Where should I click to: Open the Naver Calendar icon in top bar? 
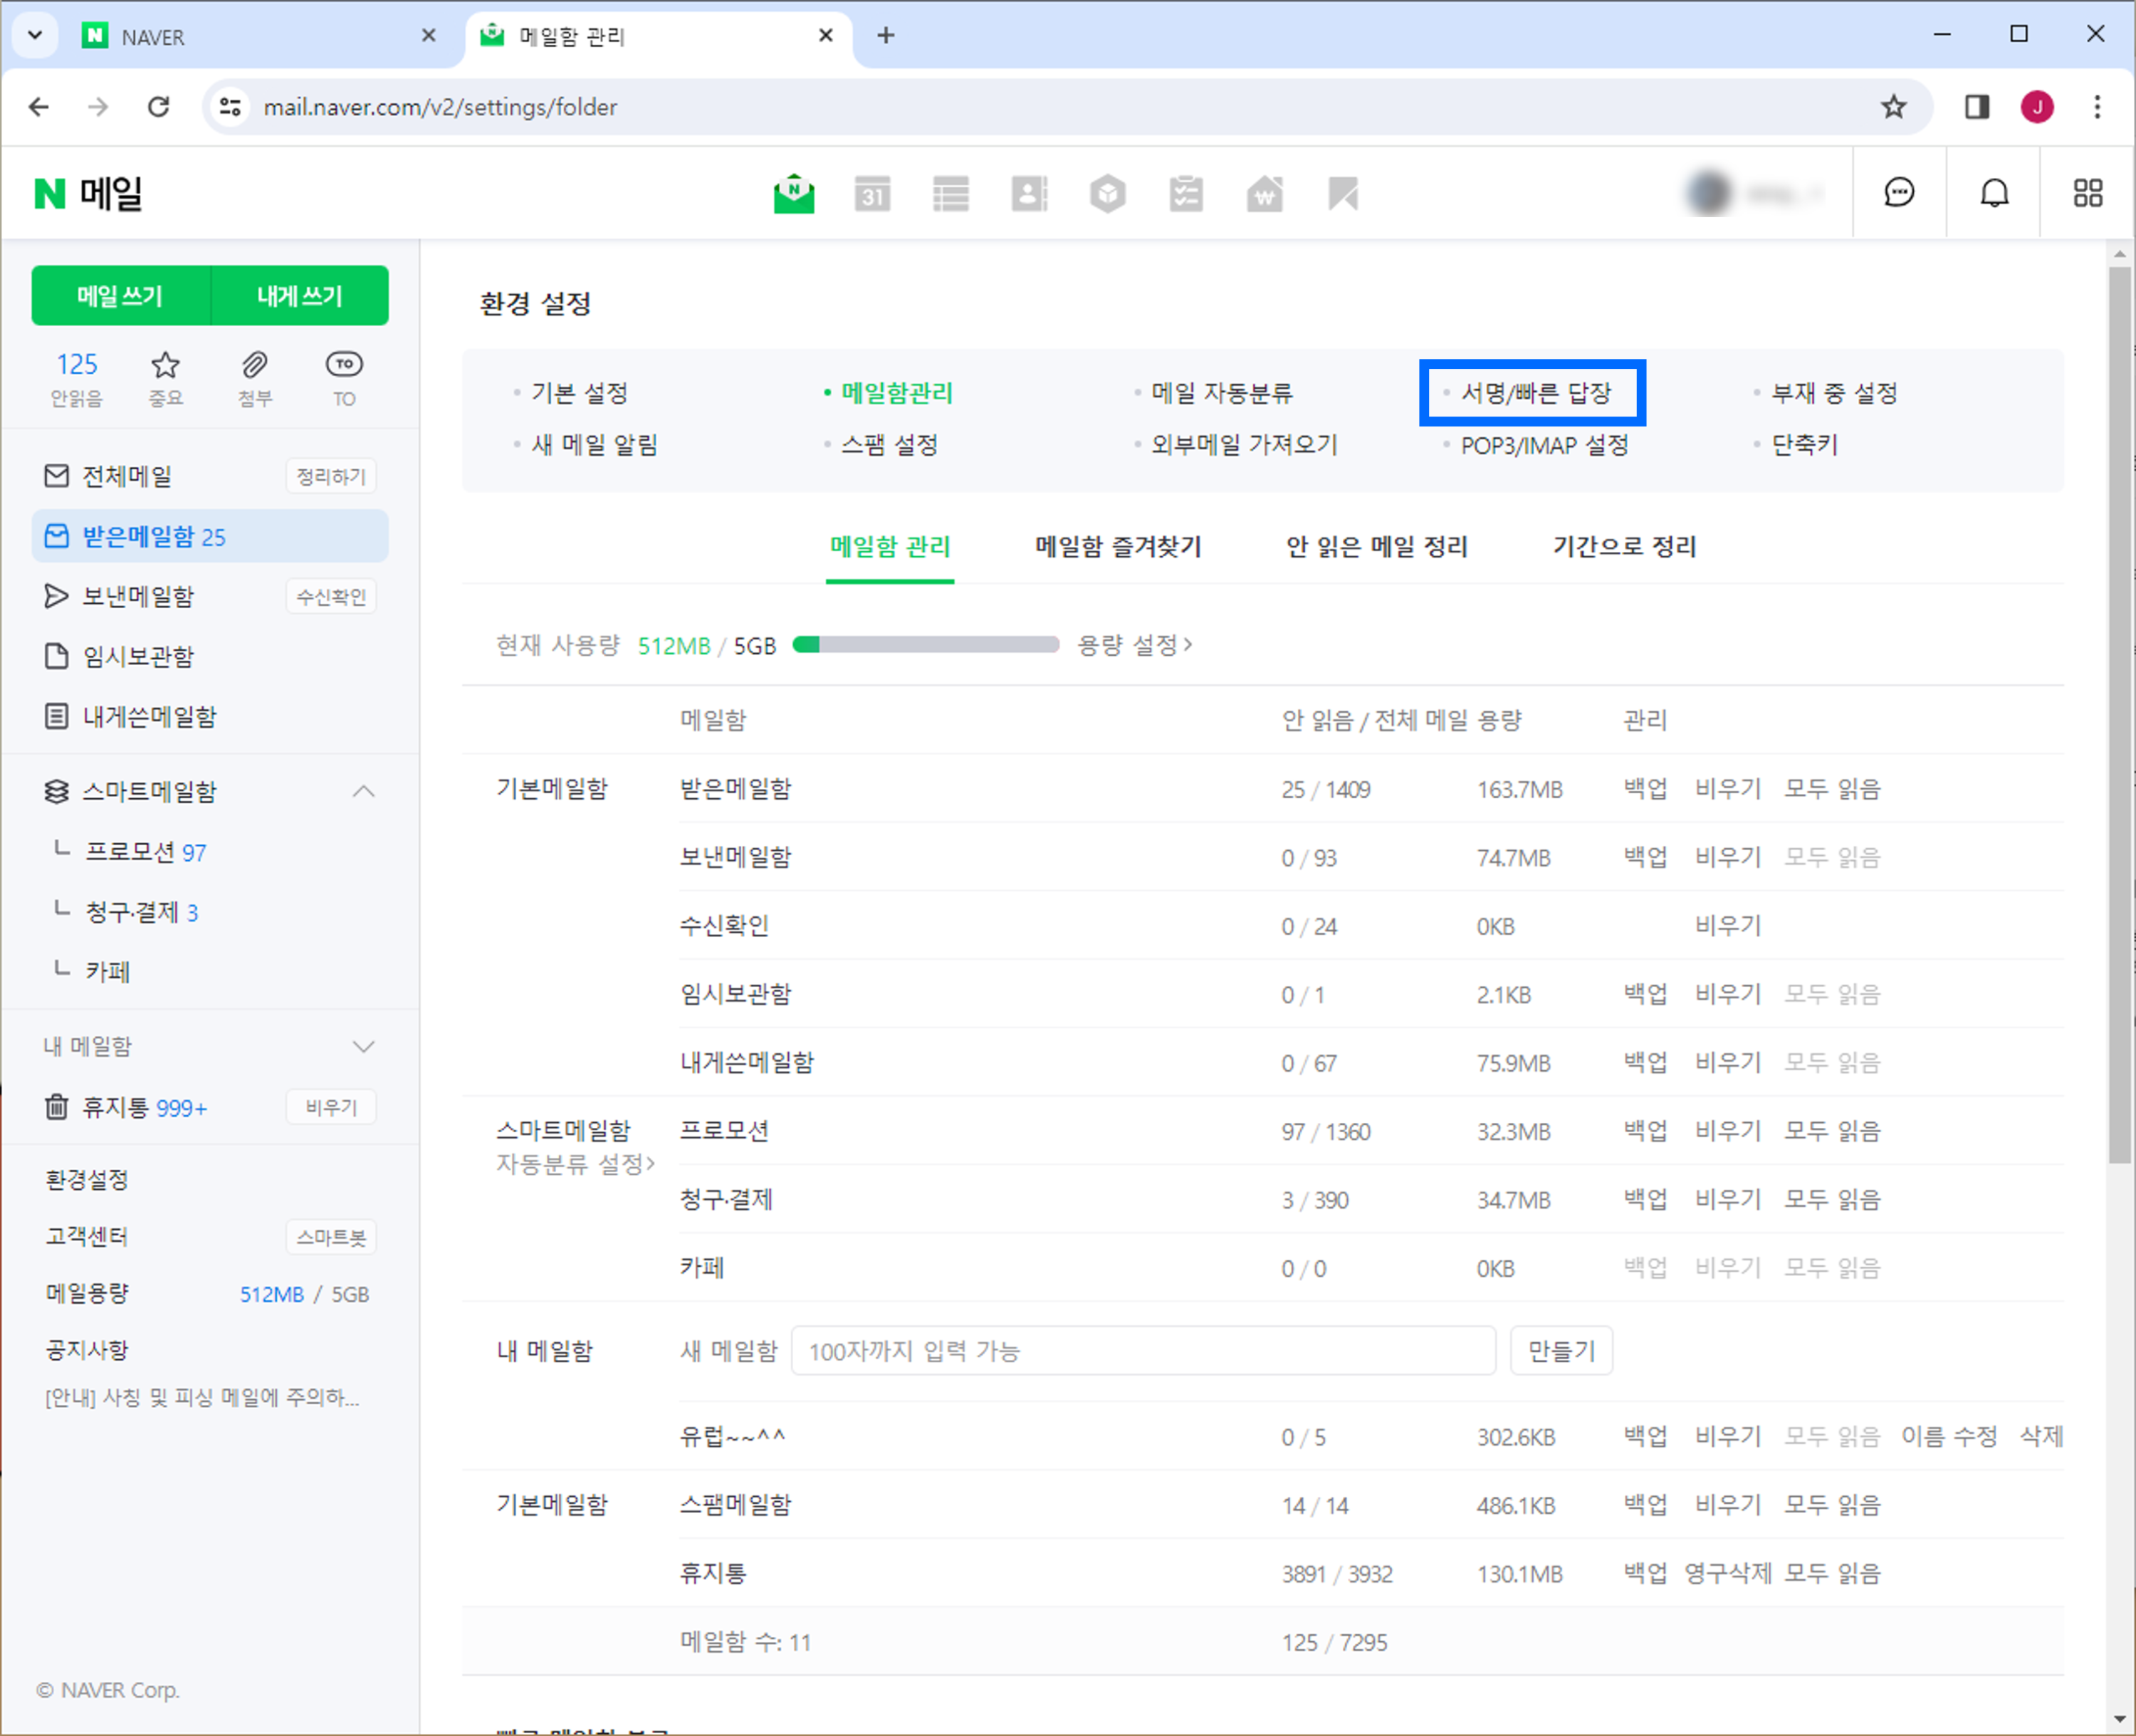click(x=872, y=194)
